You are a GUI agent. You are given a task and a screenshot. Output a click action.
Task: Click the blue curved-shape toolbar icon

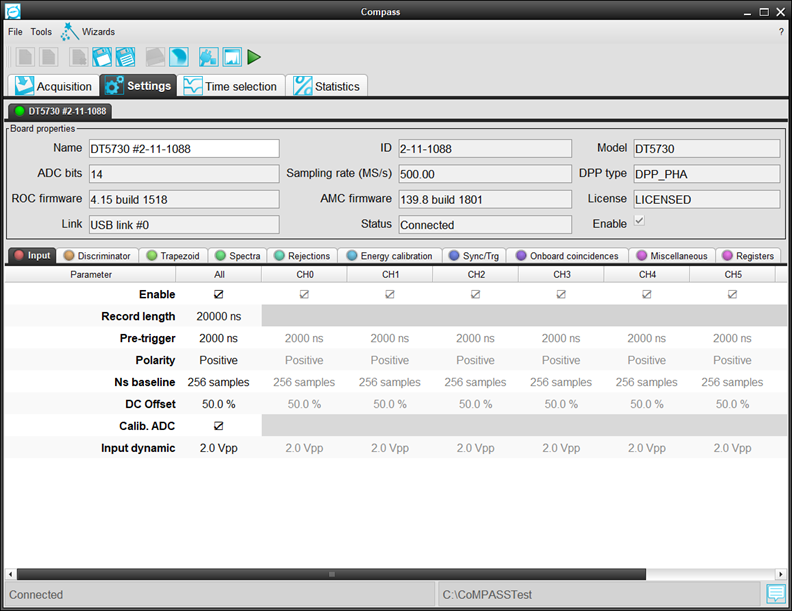click(x=179, y=57)
